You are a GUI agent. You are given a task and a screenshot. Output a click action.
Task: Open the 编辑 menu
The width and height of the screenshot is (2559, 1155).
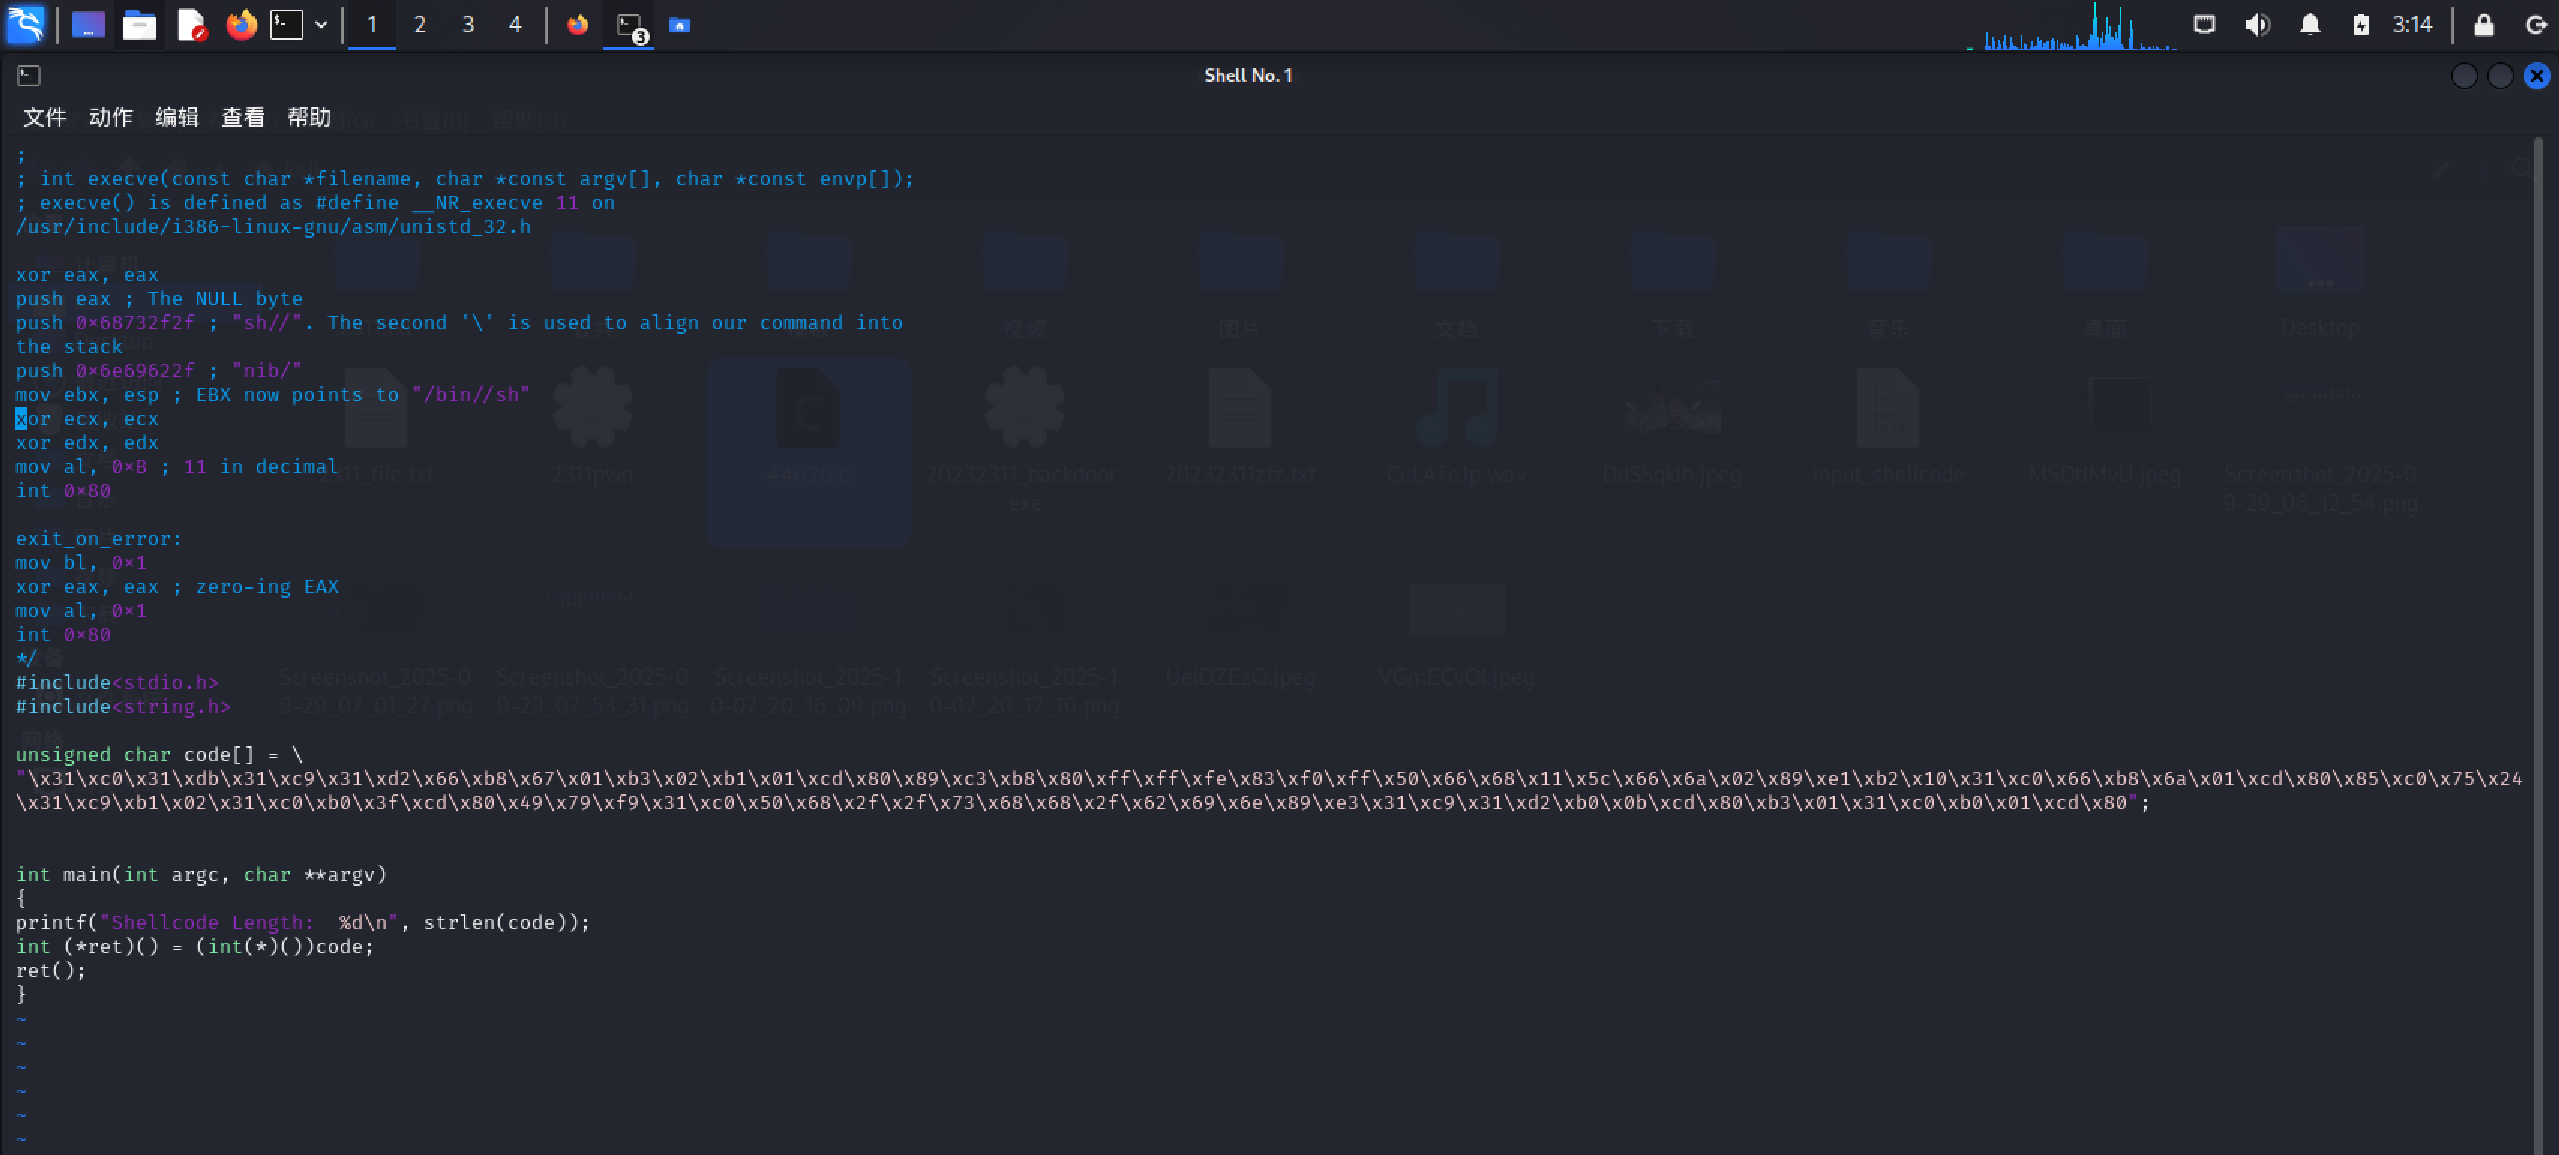pyautogui.click(x=177, y=117)
